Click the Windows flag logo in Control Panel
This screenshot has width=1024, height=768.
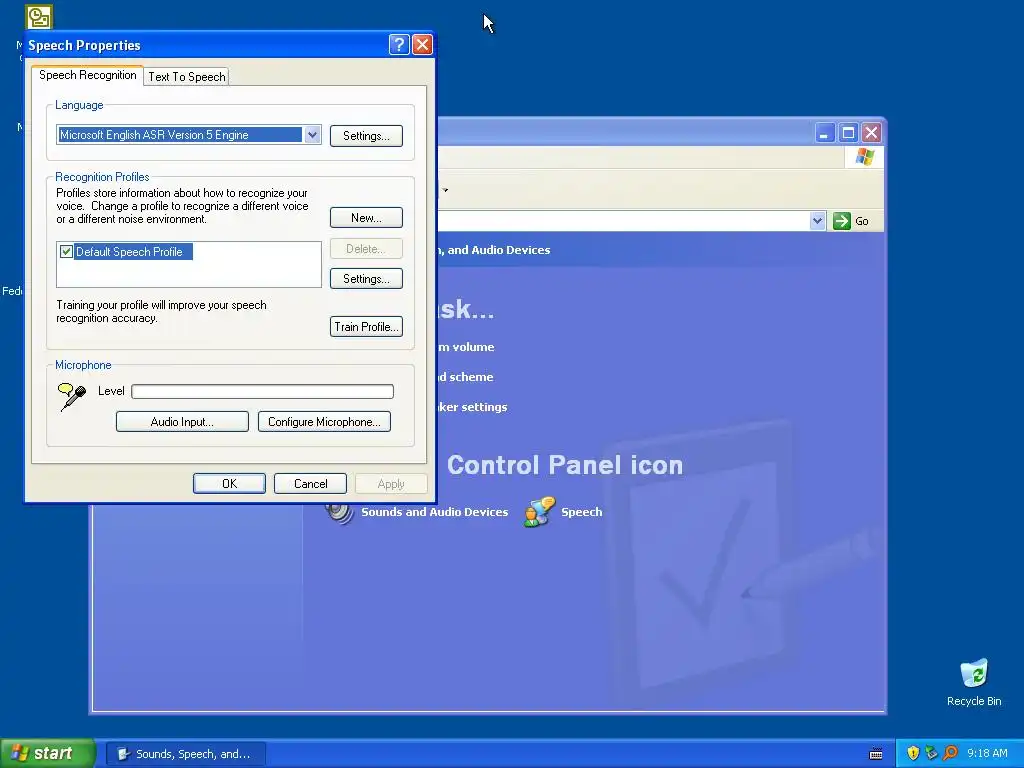[x=864, y=157]
